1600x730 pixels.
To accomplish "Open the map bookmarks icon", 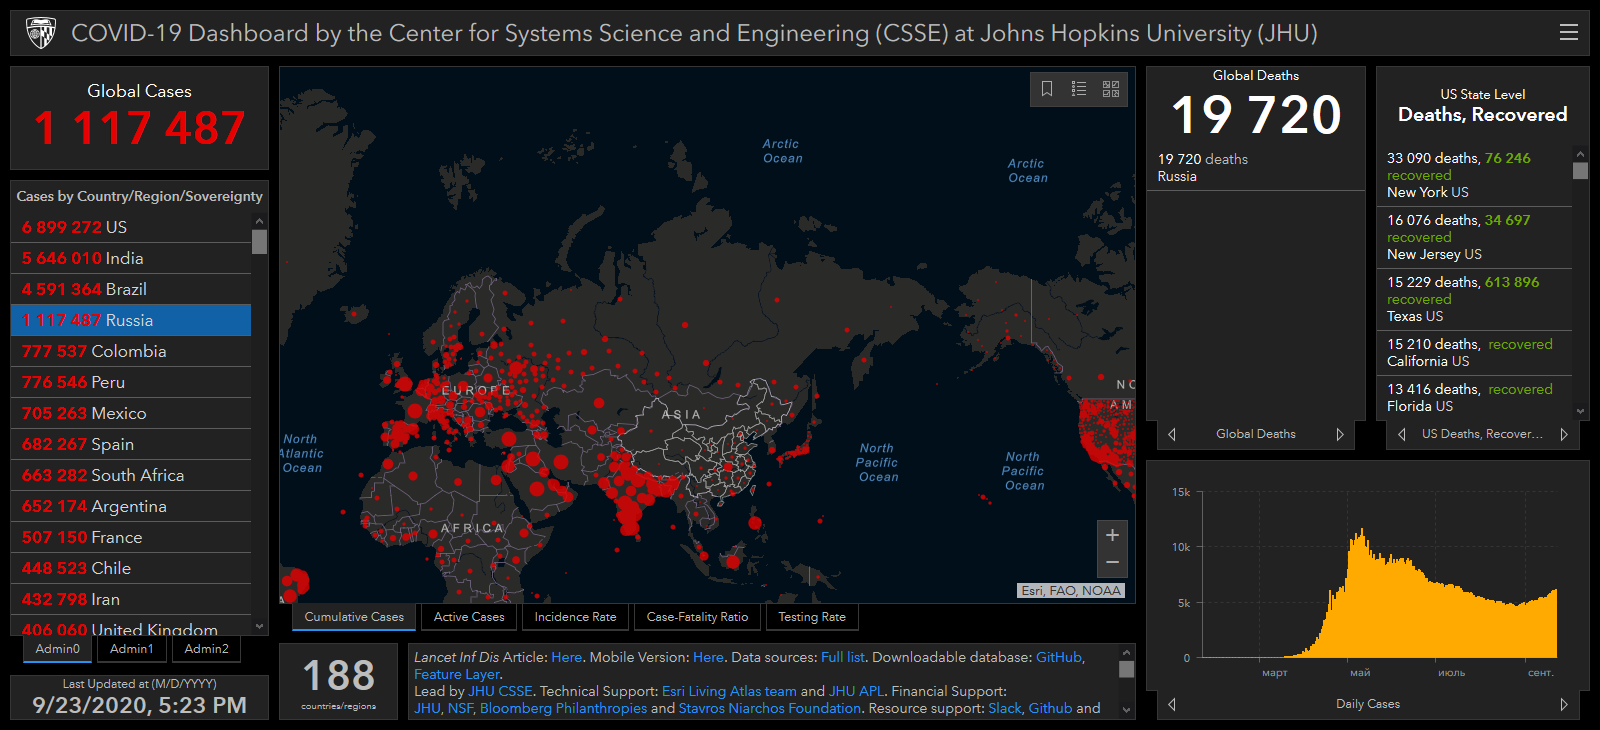I will 1047,89.
